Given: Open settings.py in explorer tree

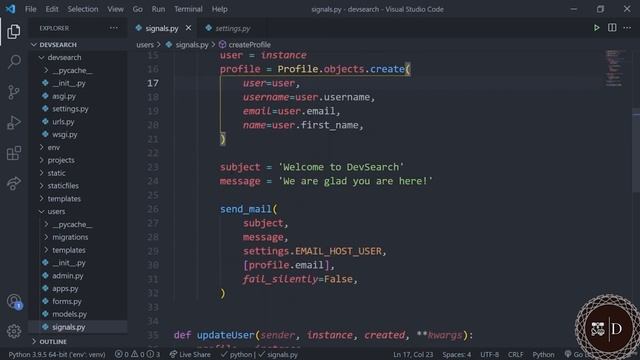Looking at the screenshot, I should (78, 109).
